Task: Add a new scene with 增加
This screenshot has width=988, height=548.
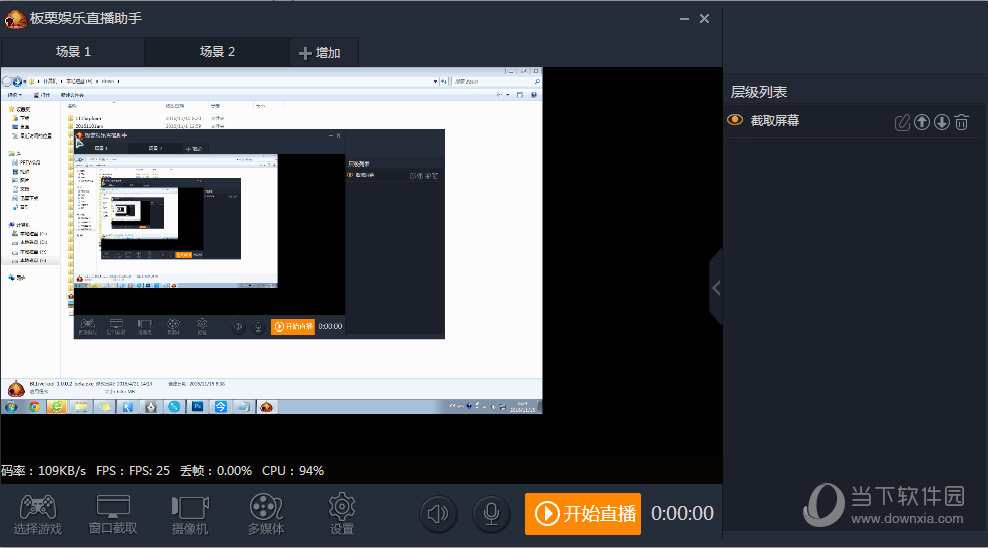Action: point(320,53)
